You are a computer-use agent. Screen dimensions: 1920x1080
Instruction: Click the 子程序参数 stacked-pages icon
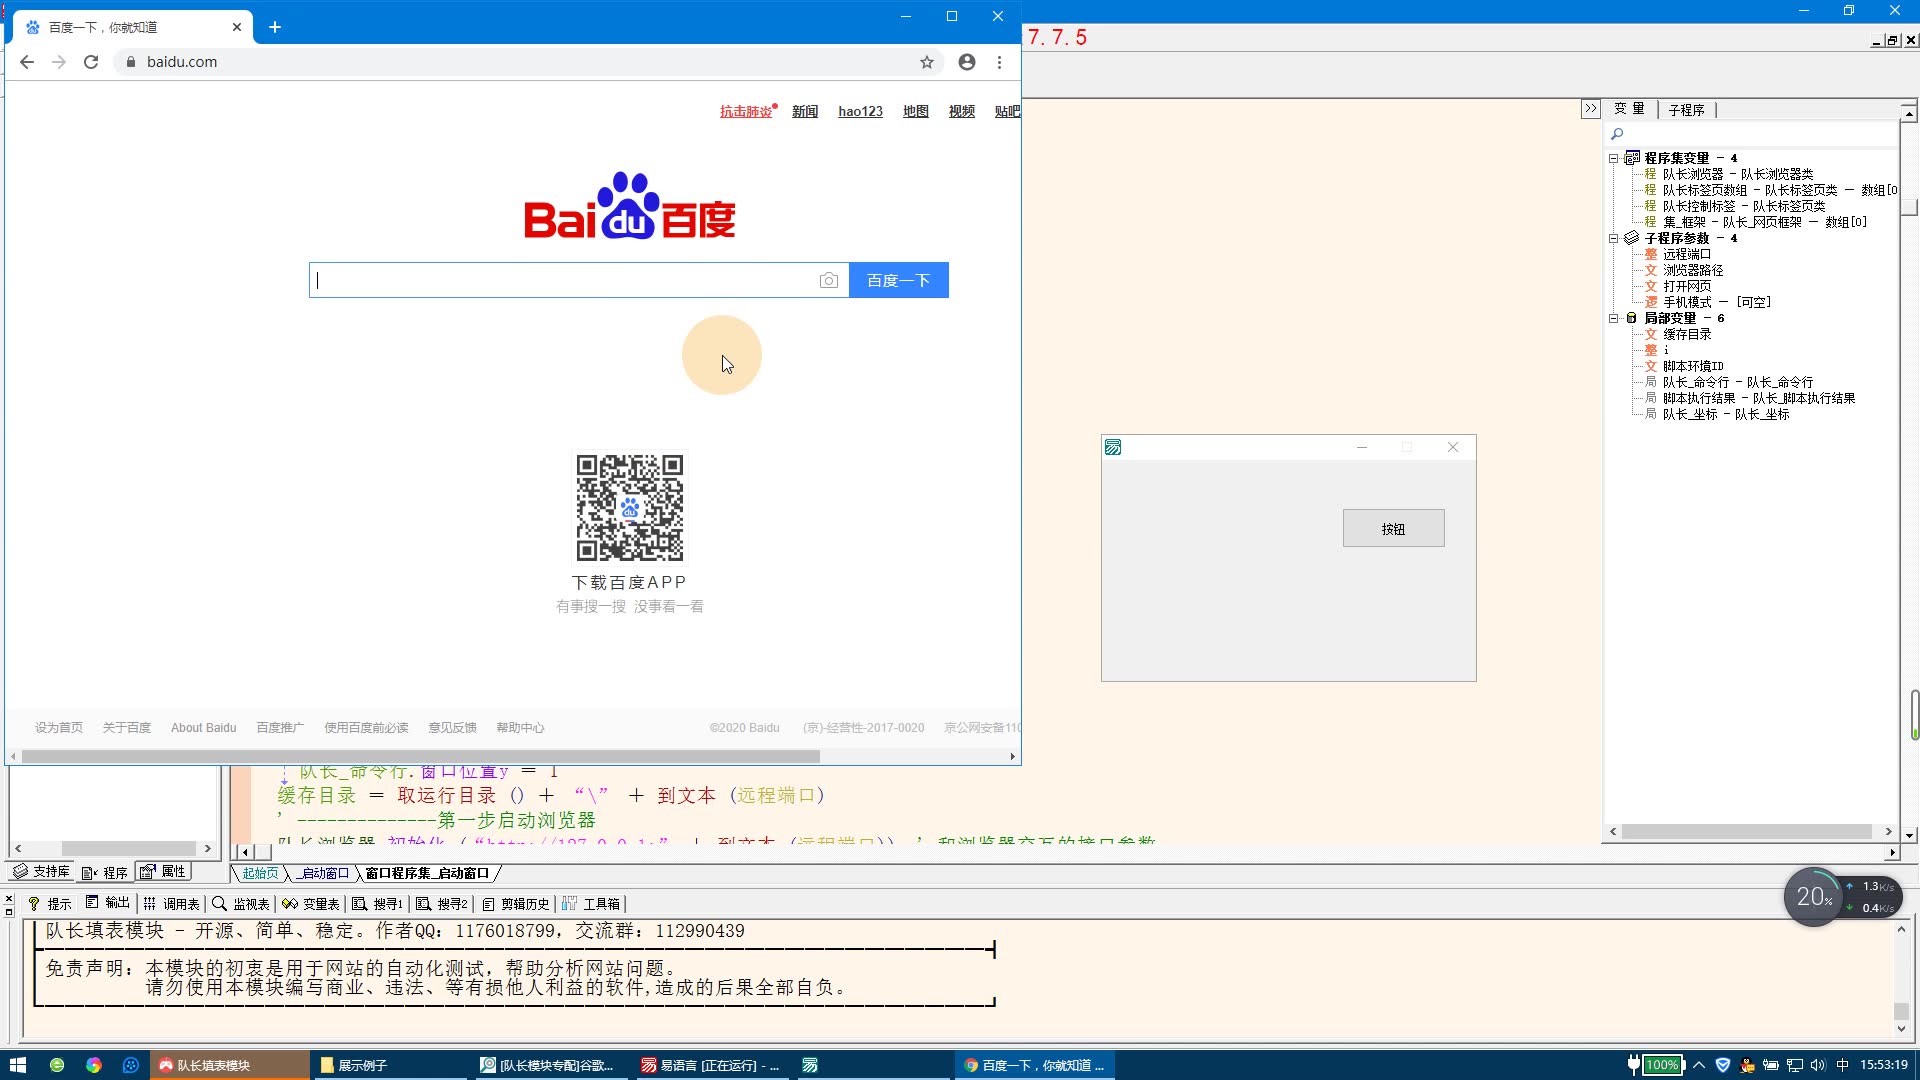tap(1632, 238)
